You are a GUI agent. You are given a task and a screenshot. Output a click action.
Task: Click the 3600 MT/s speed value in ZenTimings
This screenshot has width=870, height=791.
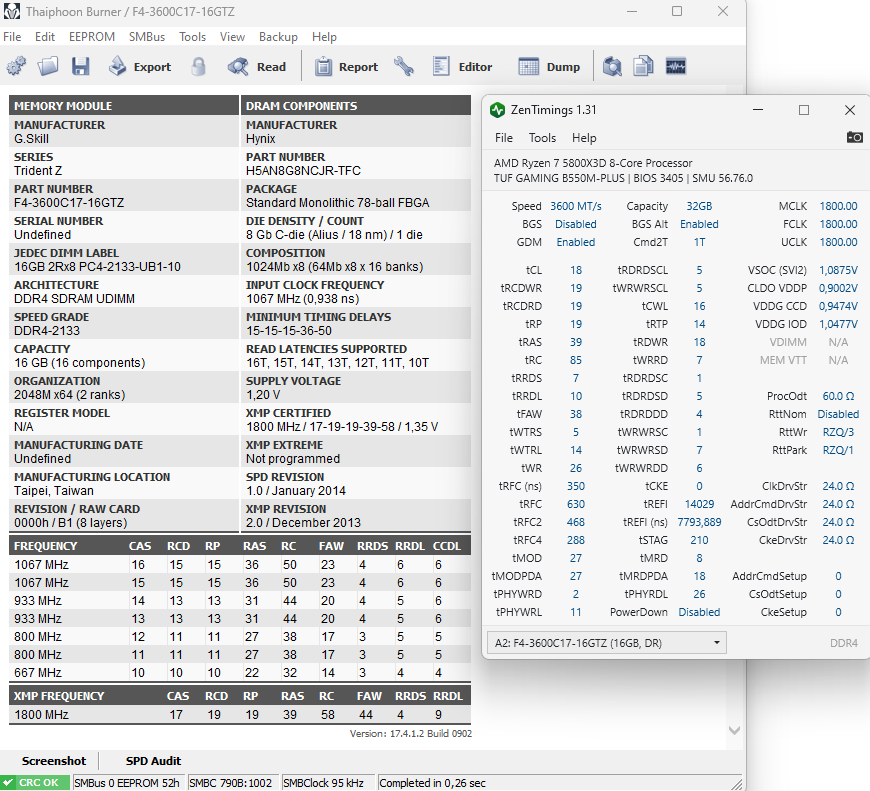(575, 206)
